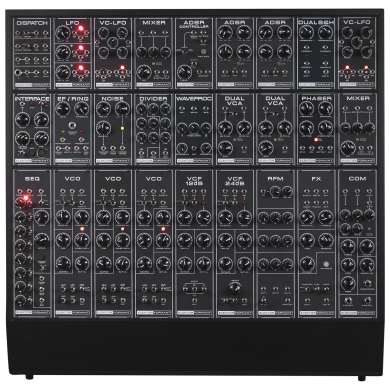Click the center knob in VC-LFO beside LFO

pyautogui.click(x=113, y=42)
